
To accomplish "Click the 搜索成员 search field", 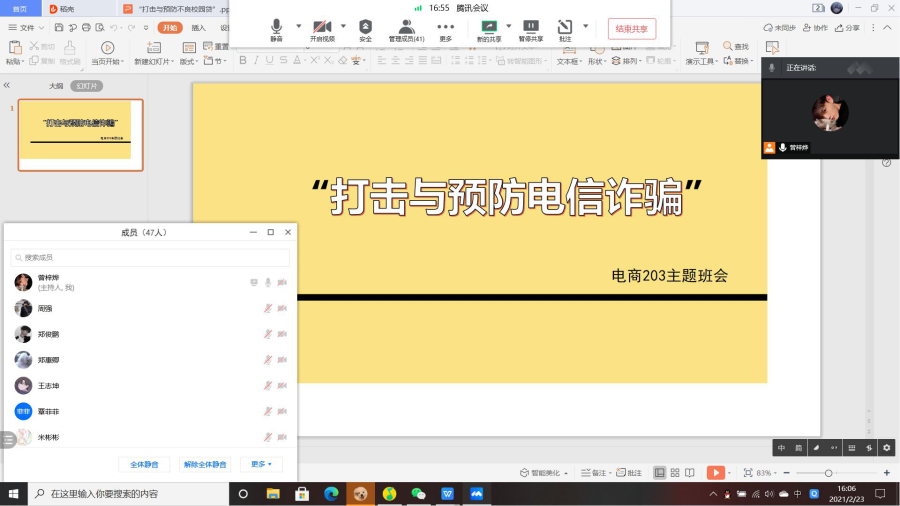I will [150, 258].
